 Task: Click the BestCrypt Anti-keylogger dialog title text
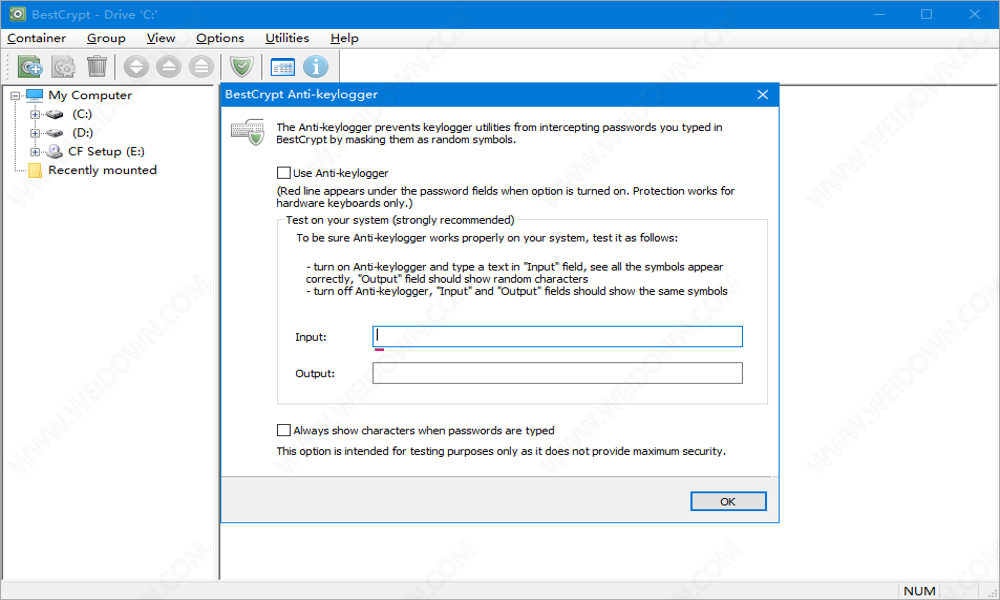pos(301,94)
